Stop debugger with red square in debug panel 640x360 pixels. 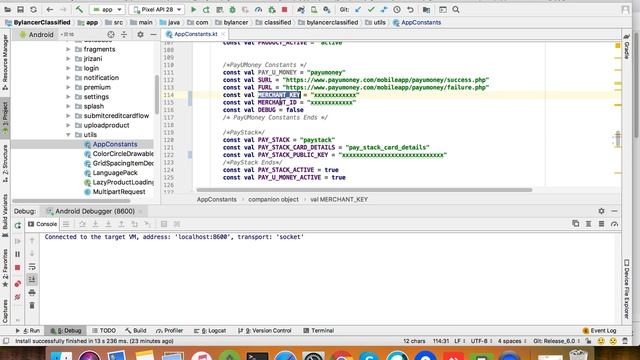[18, 268]
